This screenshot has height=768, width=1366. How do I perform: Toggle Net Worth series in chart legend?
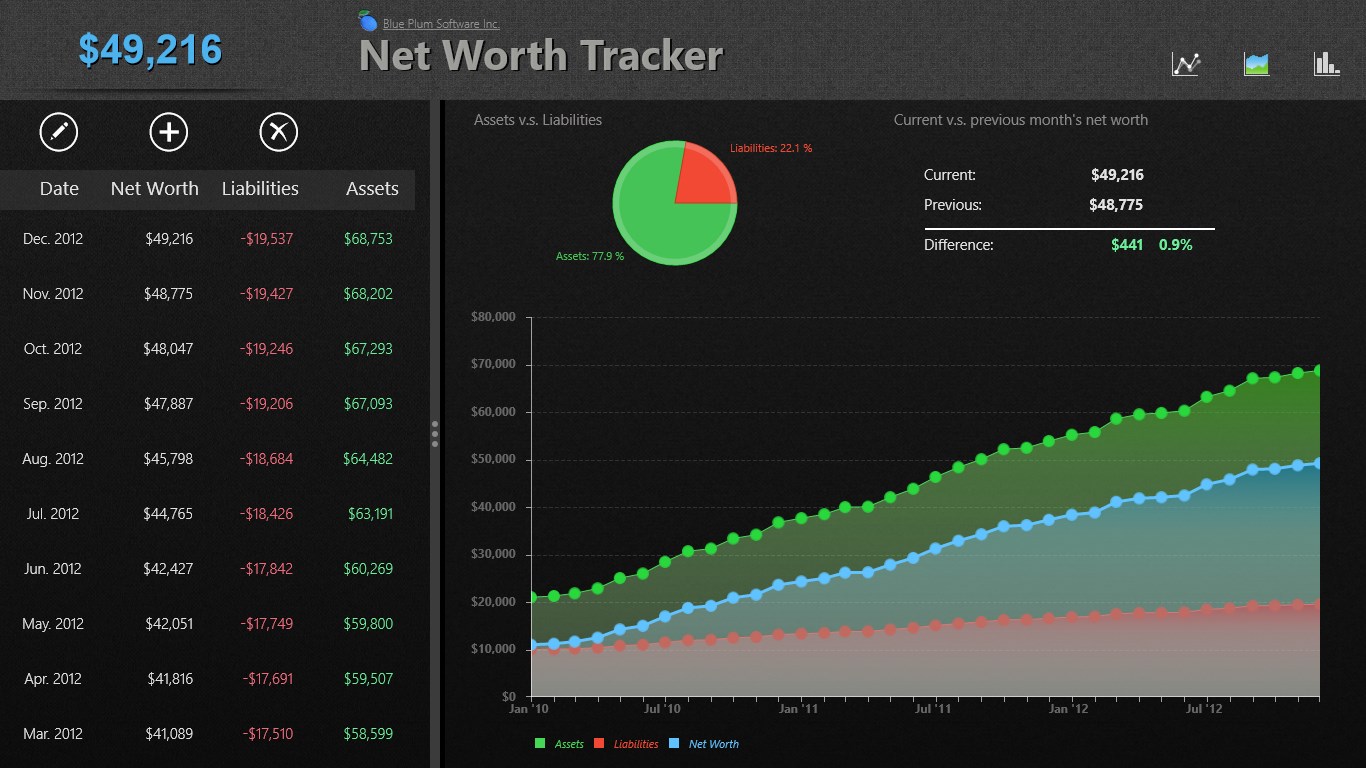pyautogui.click(x=704, y=744)
